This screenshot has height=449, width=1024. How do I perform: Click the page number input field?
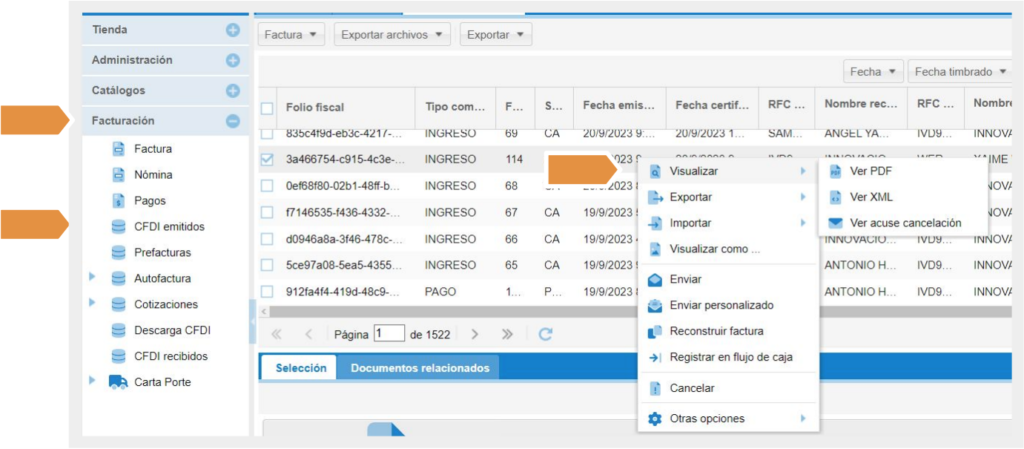pyautogui.click(x=388, y=334)
